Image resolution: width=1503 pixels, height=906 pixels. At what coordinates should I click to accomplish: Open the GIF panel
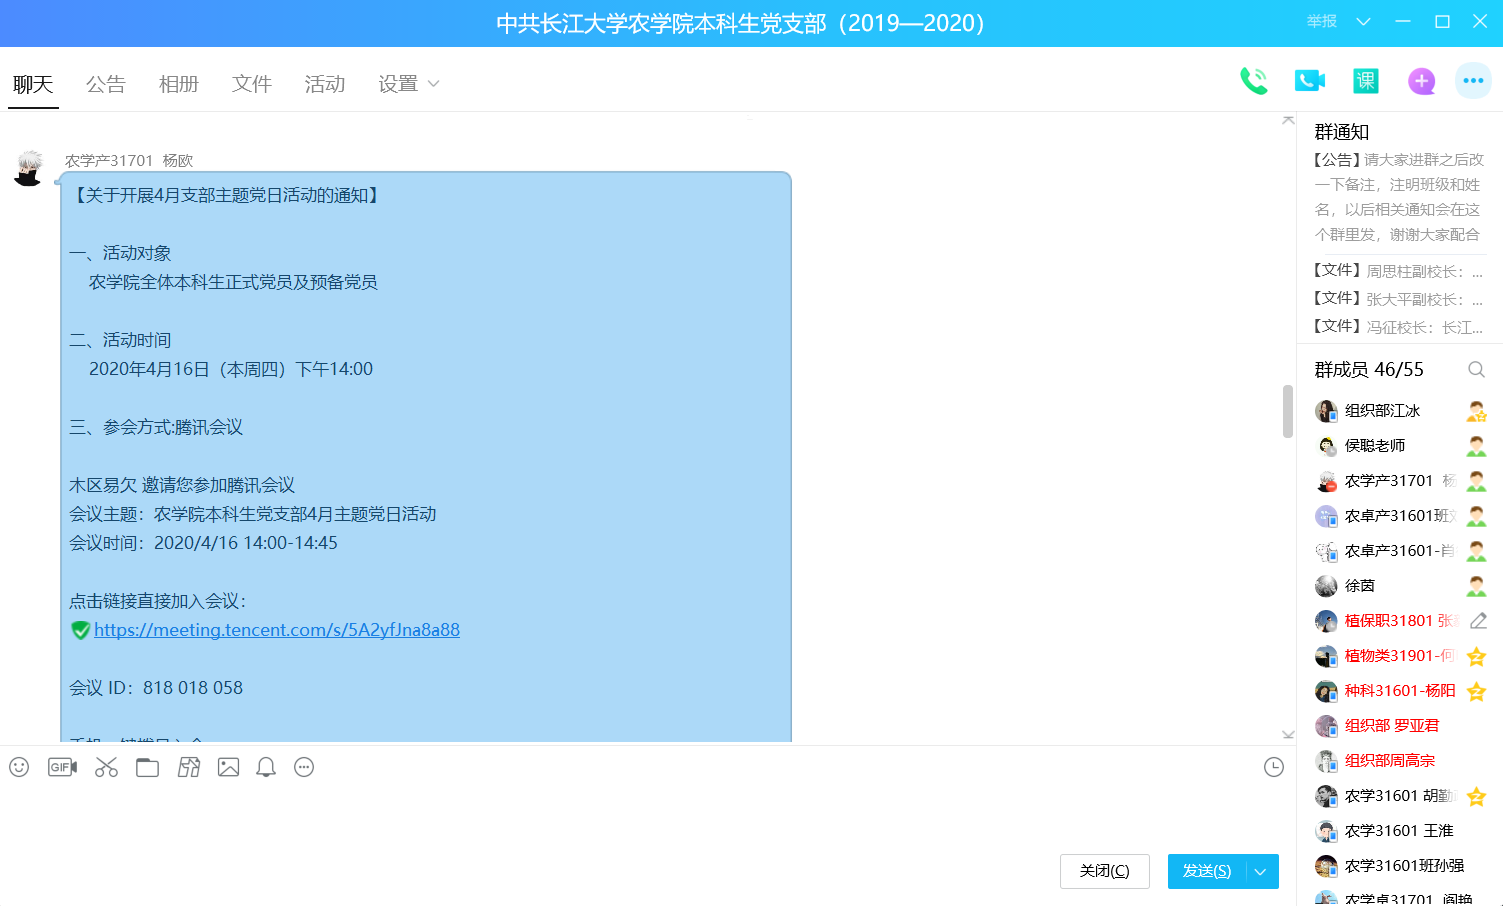coord(62,767)
